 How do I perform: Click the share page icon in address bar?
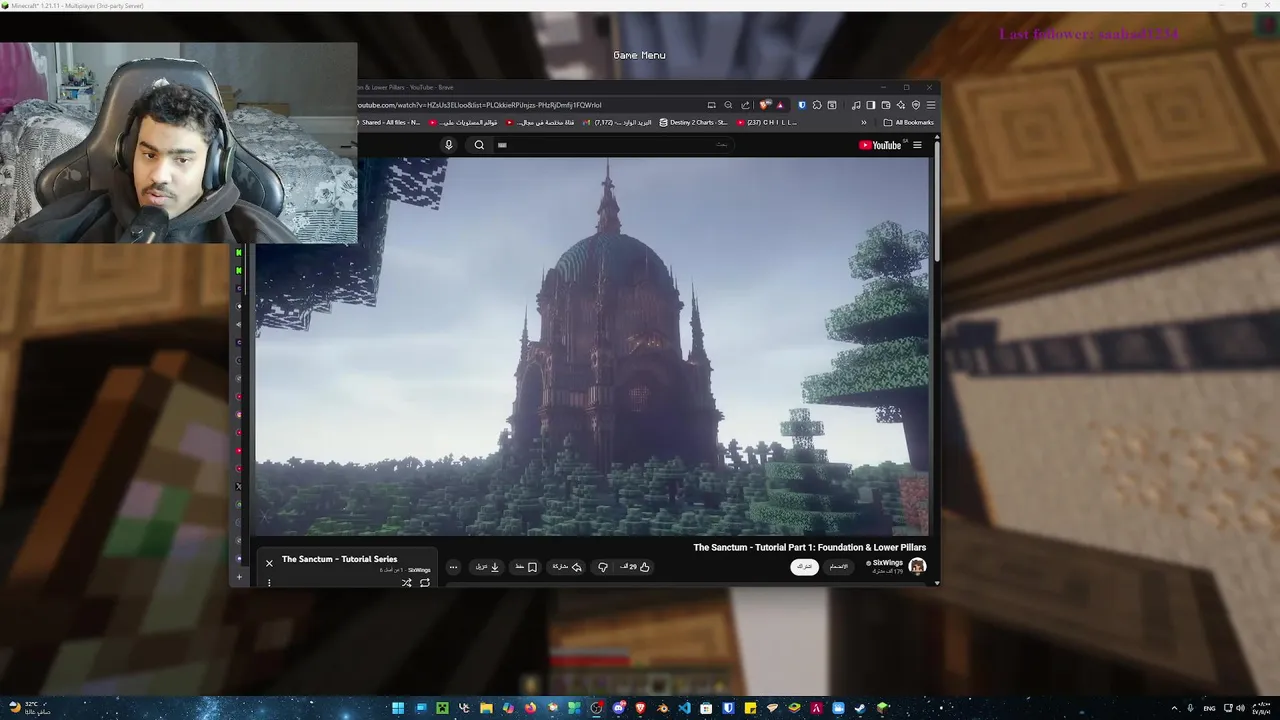point(745,105)
